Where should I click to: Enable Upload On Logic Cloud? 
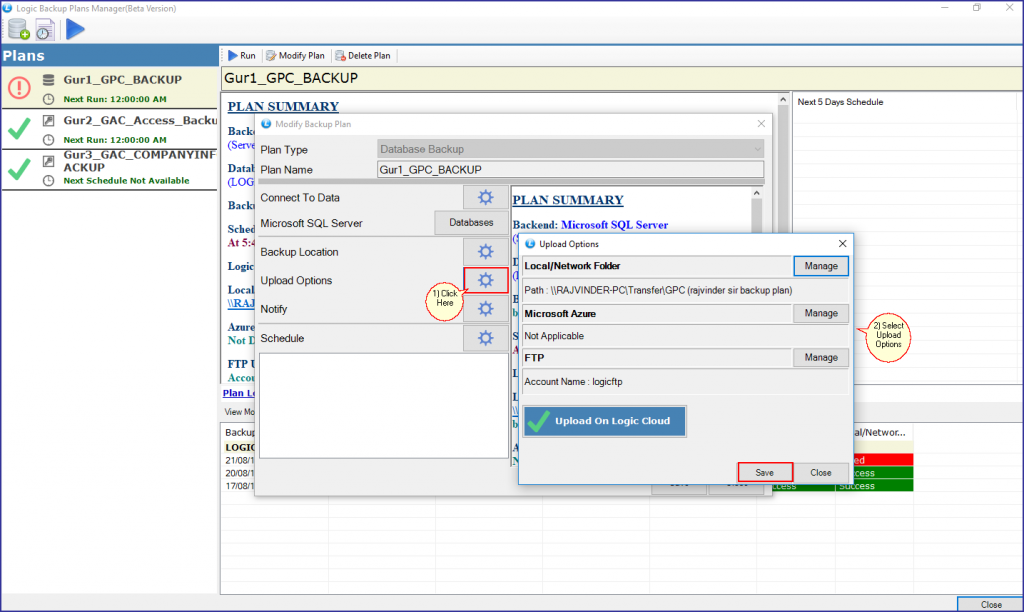(x=604, y=421)
